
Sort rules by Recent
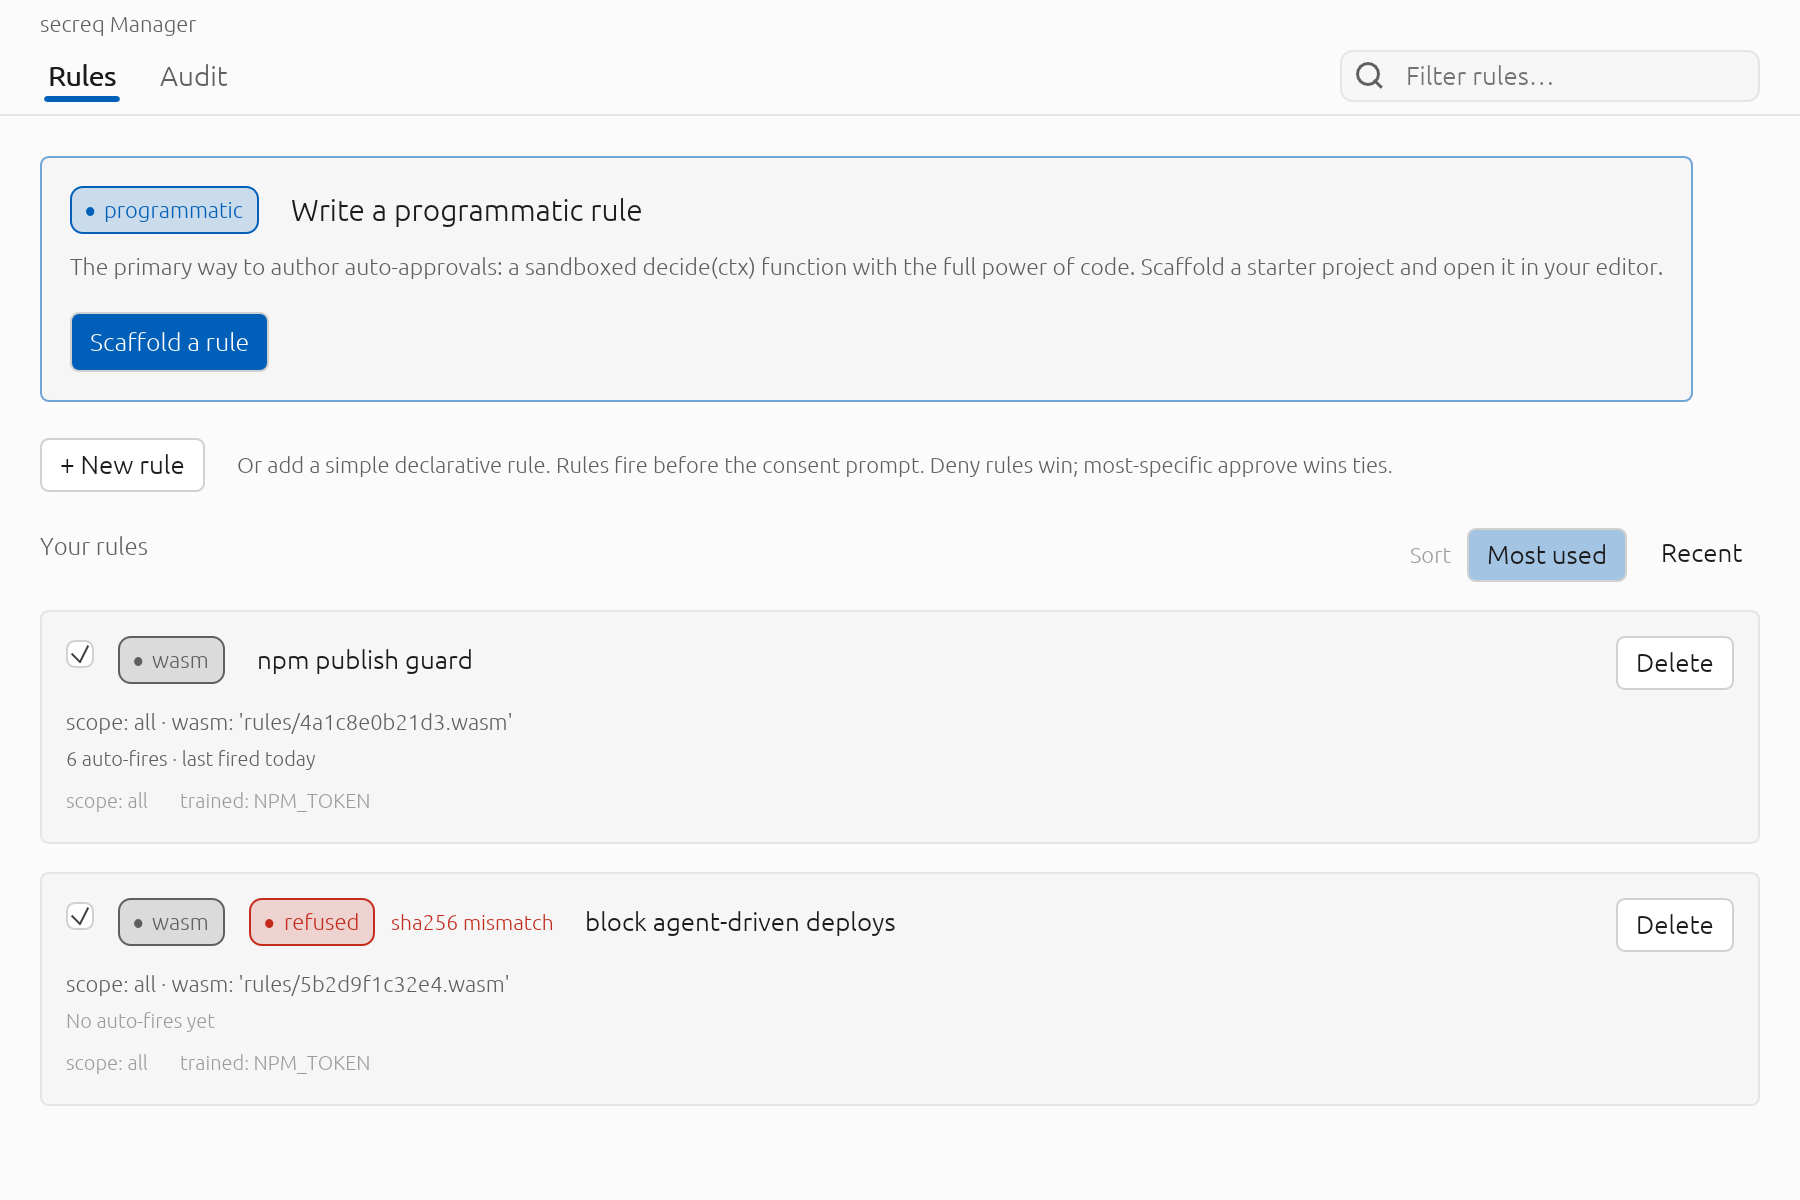(1701, 554)
